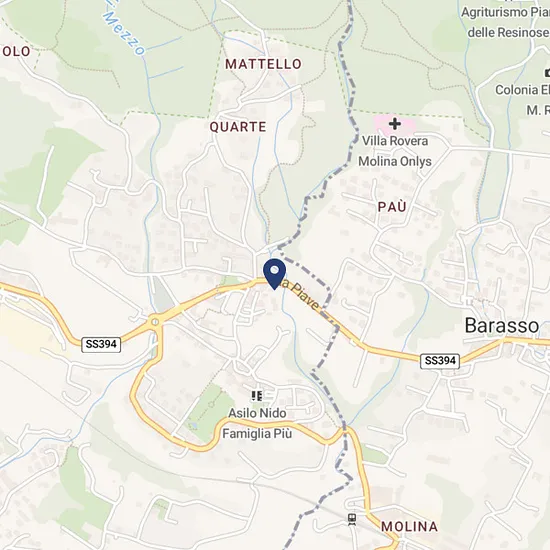Viewport: 550px width, 550px height.
Task: Click the pink hospital area
Action: [x=395, y=125]
